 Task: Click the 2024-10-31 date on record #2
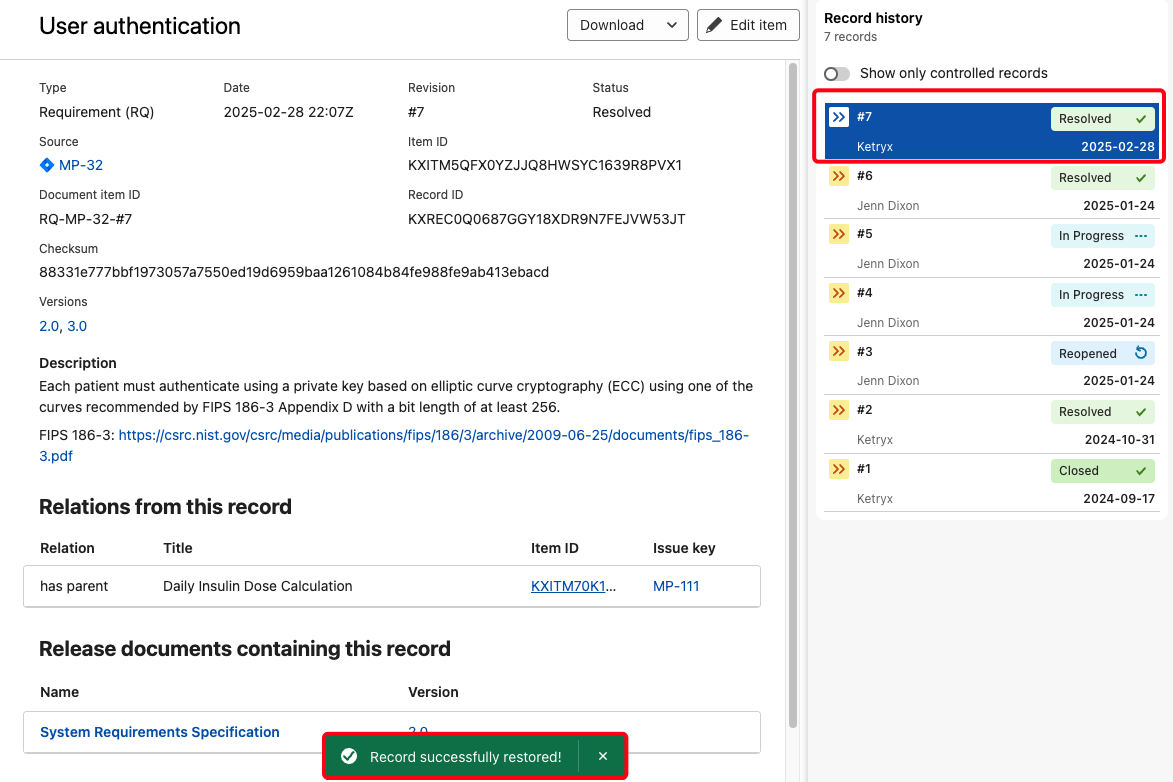pos(1119,440)
